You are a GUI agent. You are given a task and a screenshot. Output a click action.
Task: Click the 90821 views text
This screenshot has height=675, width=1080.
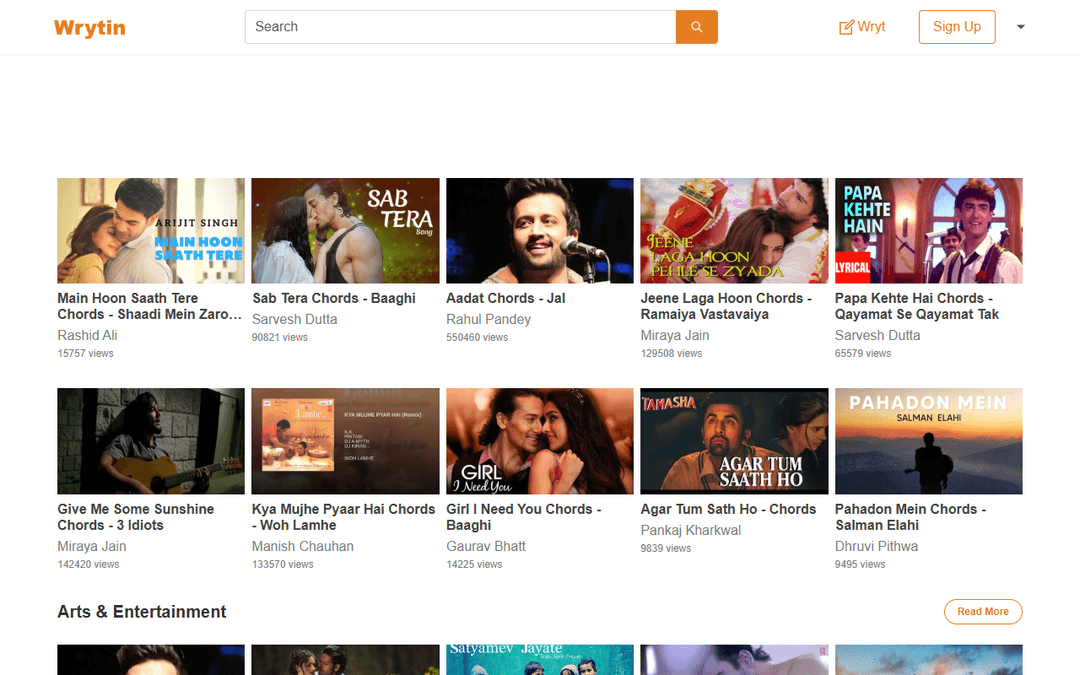[x=280, y=338]
